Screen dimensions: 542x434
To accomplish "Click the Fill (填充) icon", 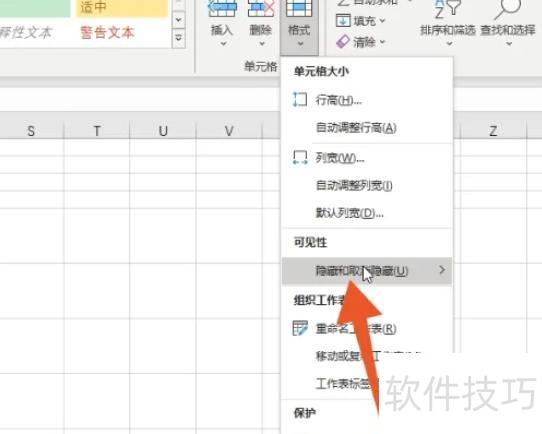I will 343,20.
